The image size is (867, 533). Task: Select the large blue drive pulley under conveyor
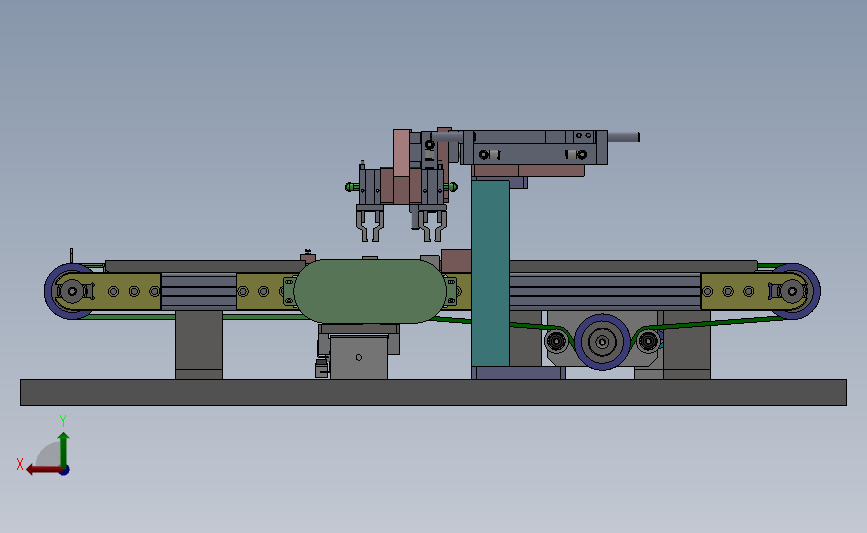[x=602, y=342]
